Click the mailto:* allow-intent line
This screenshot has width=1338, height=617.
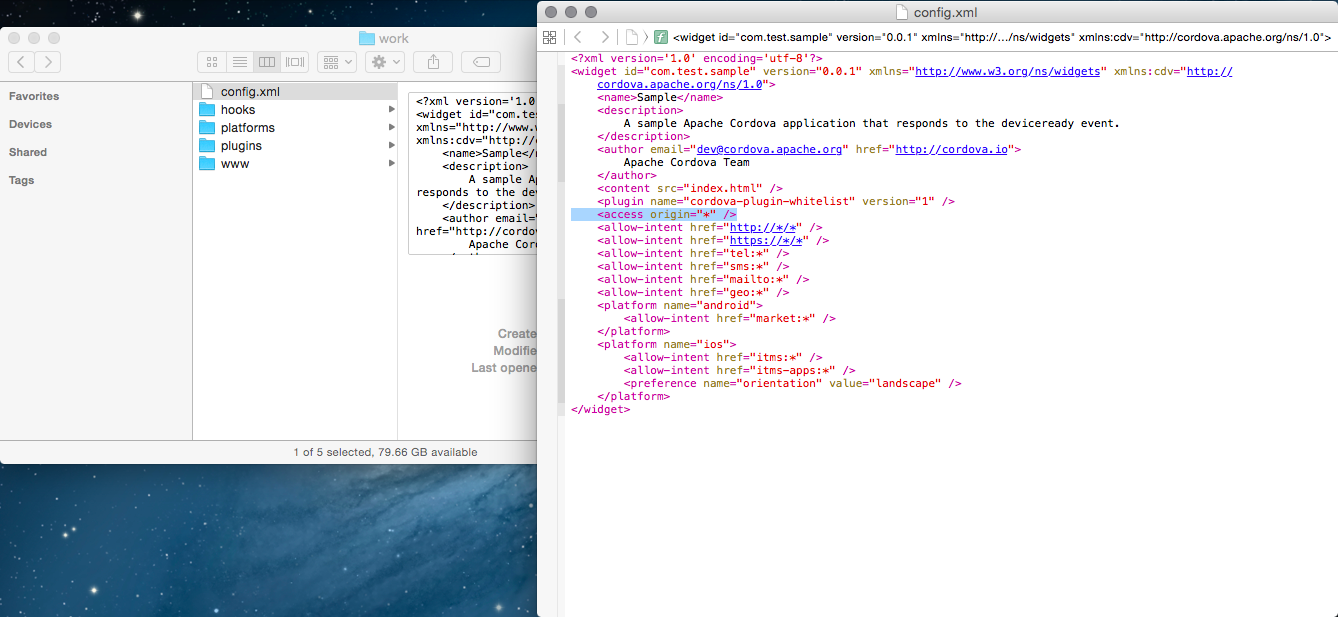click(x=703, y=279)
